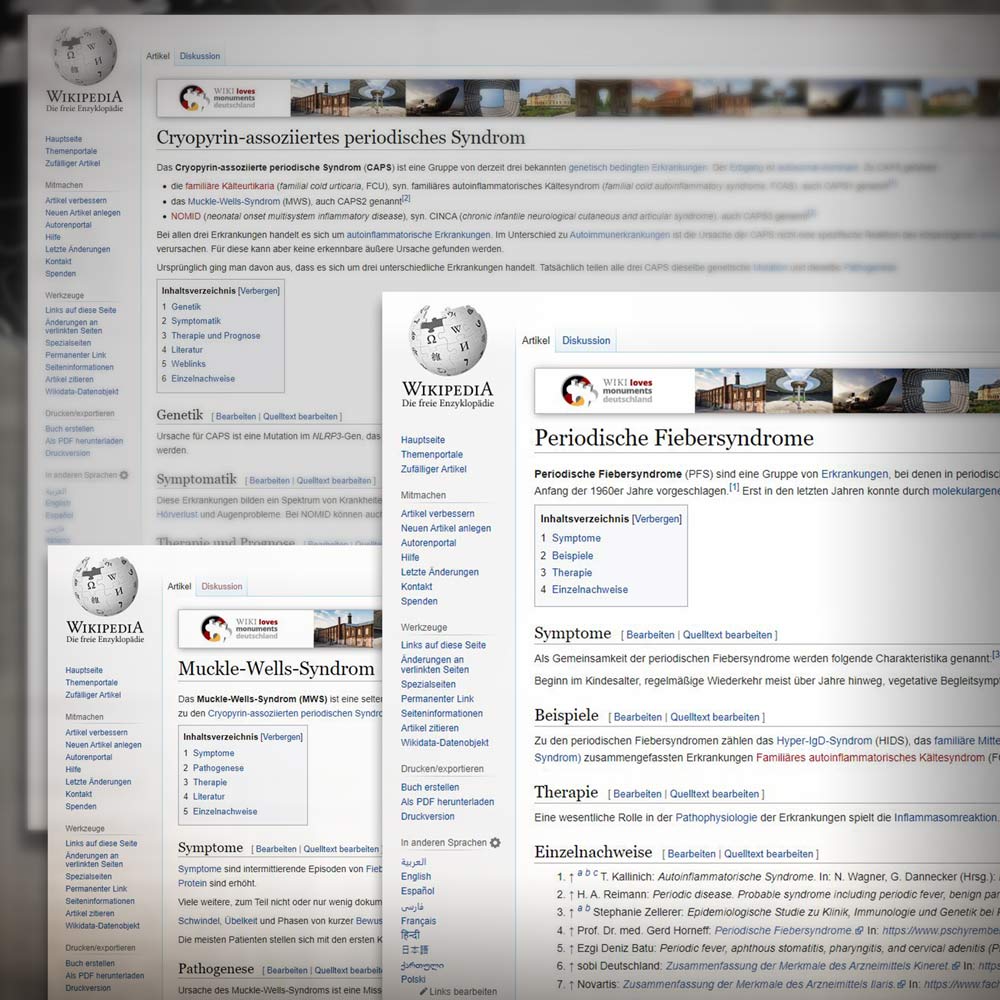Screen dimensions: 1000x1000
Task: Click the Wikipedia globe logo on Cryopyrin-assoziiertes page
Action: point(85,56)
